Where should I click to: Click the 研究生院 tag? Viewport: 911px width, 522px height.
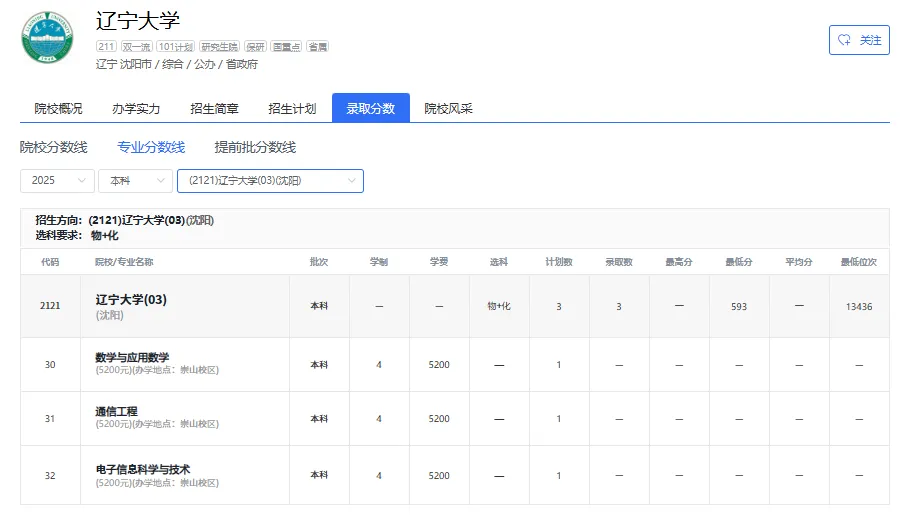coord(220,47)
